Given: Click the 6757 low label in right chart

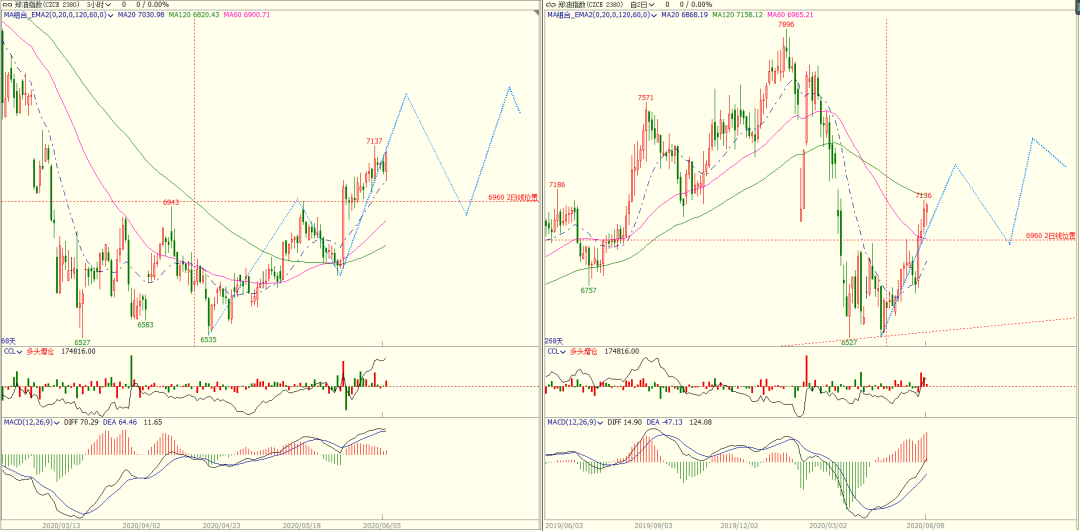Looking at the screenshot, I should (588, 291).
